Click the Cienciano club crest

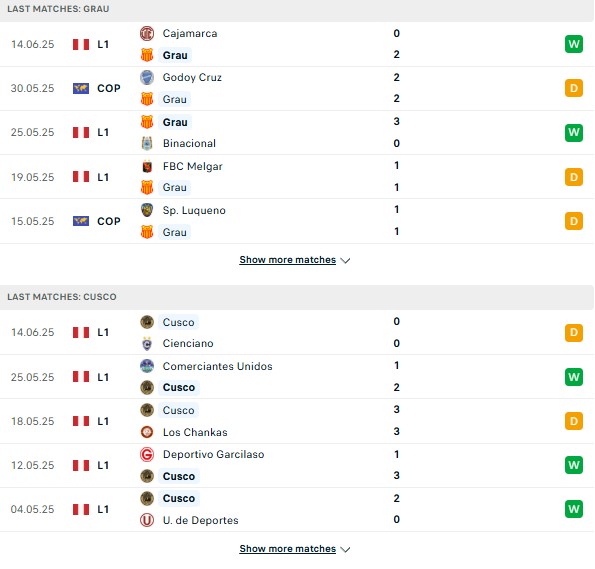[x=147, y=344]
